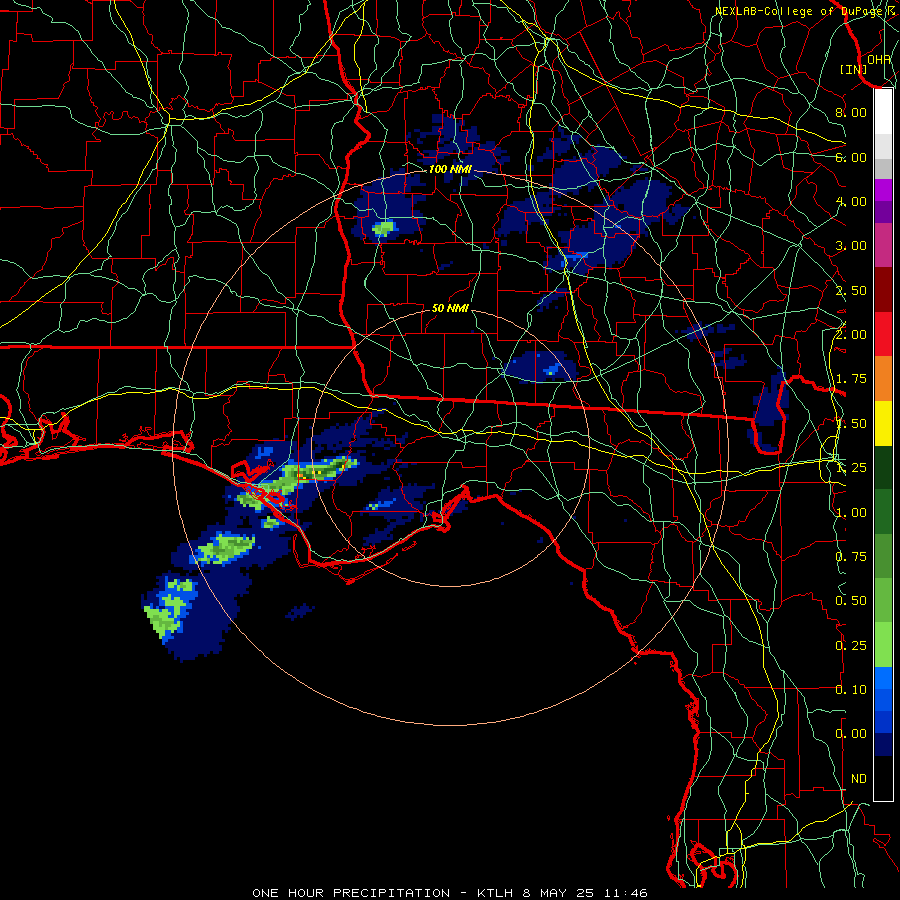
Task: Click the 0.10 legend value
Action: [851, 690]
